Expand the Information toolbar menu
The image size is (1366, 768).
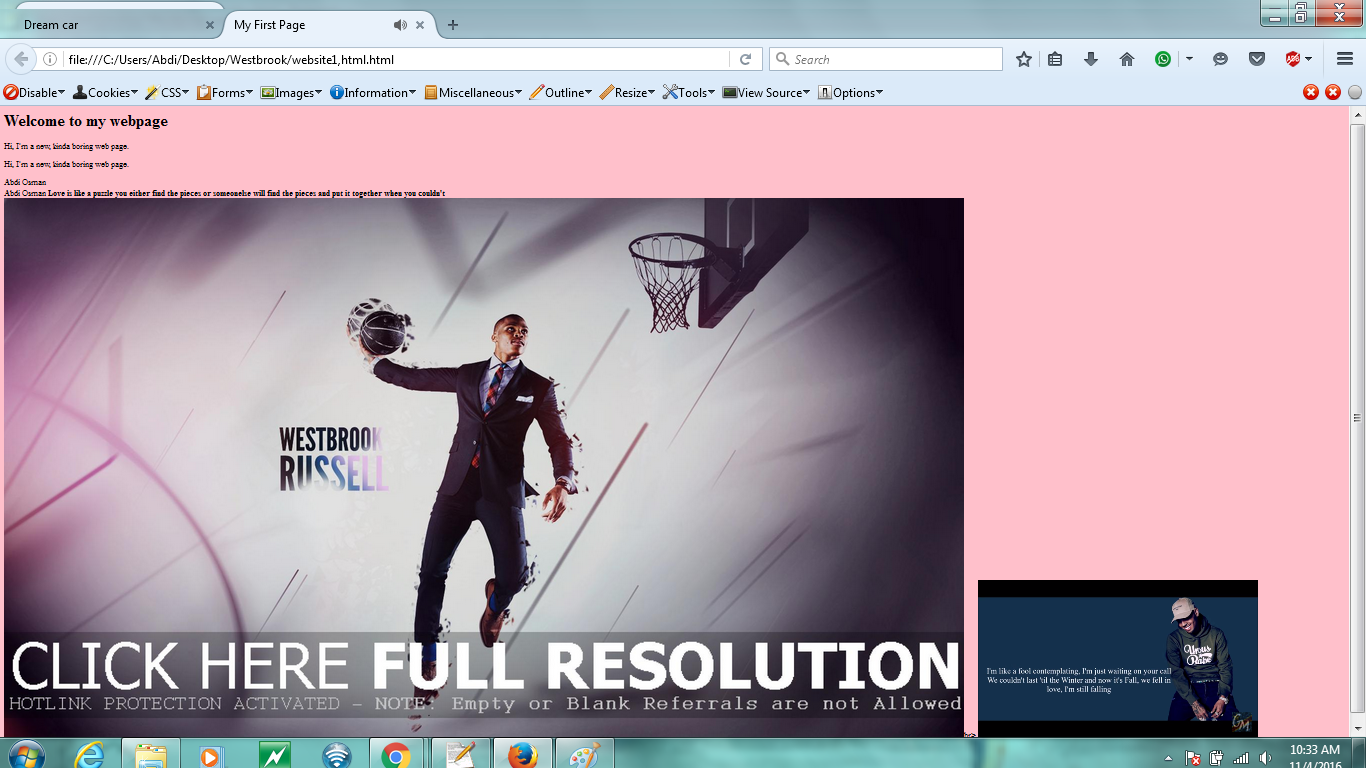373,92
